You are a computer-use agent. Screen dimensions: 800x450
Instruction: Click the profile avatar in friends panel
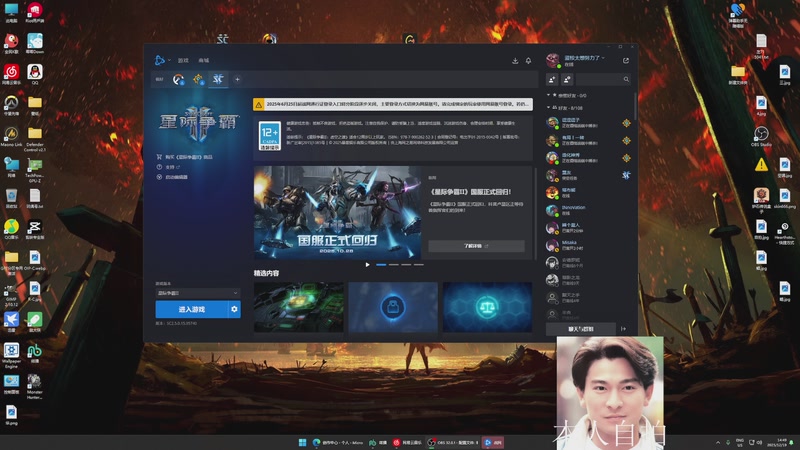[x=553, y=61]
